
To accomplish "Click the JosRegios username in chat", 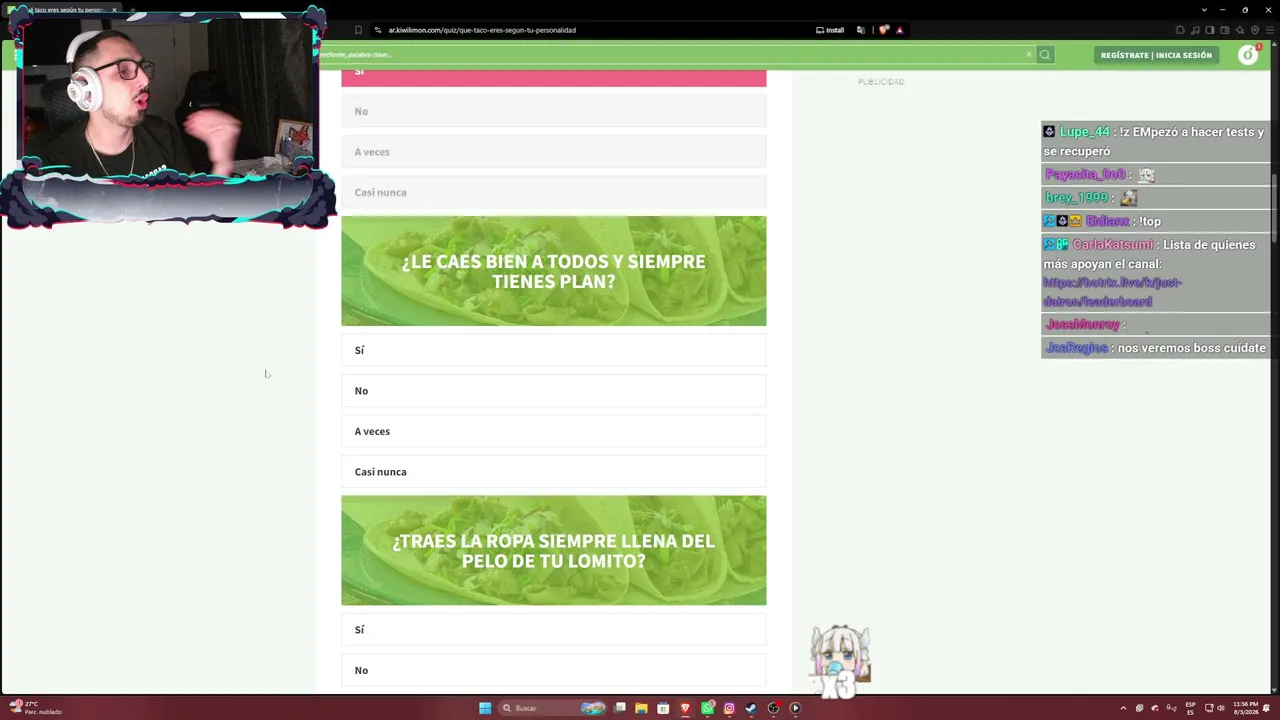I will click(1076, 348).
